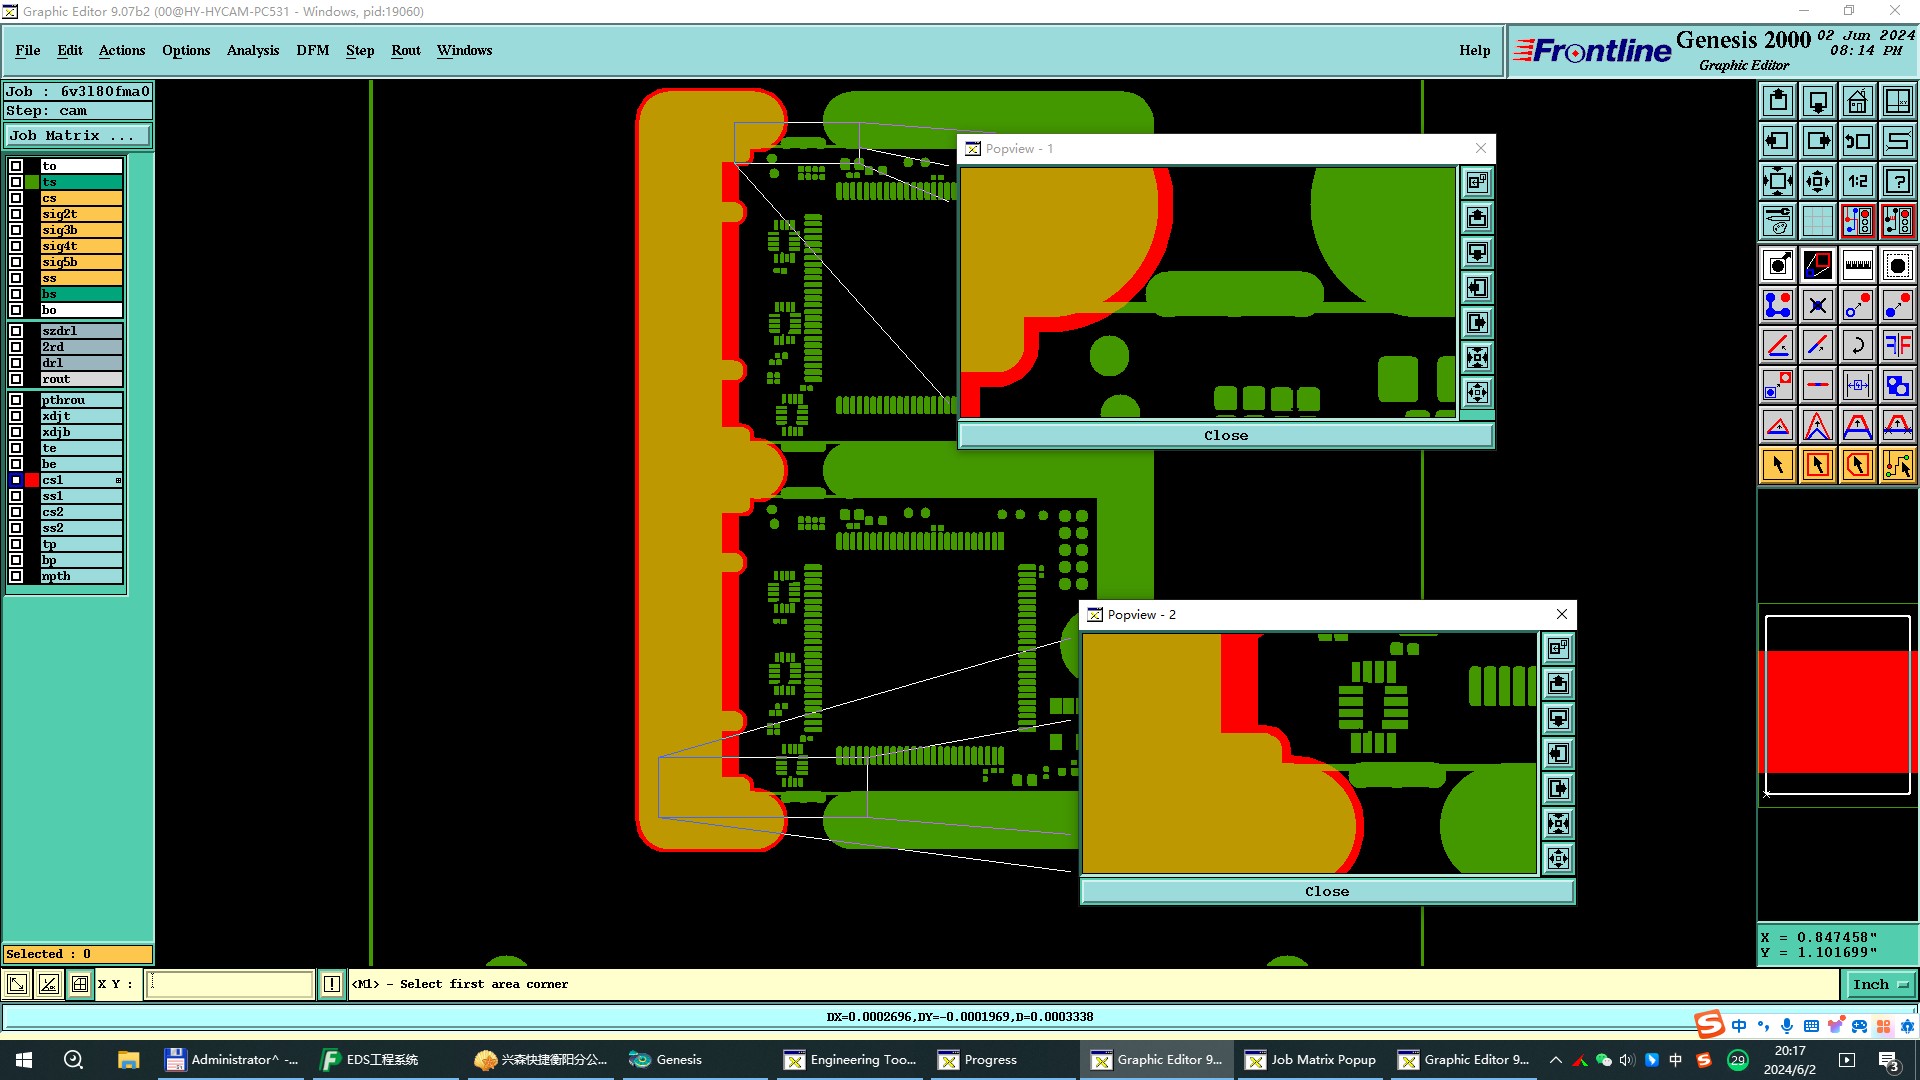Show hidden system tray icons chevron
The image size is (1920, 1080).
pyautogui.click(x=1555, y=1060)
